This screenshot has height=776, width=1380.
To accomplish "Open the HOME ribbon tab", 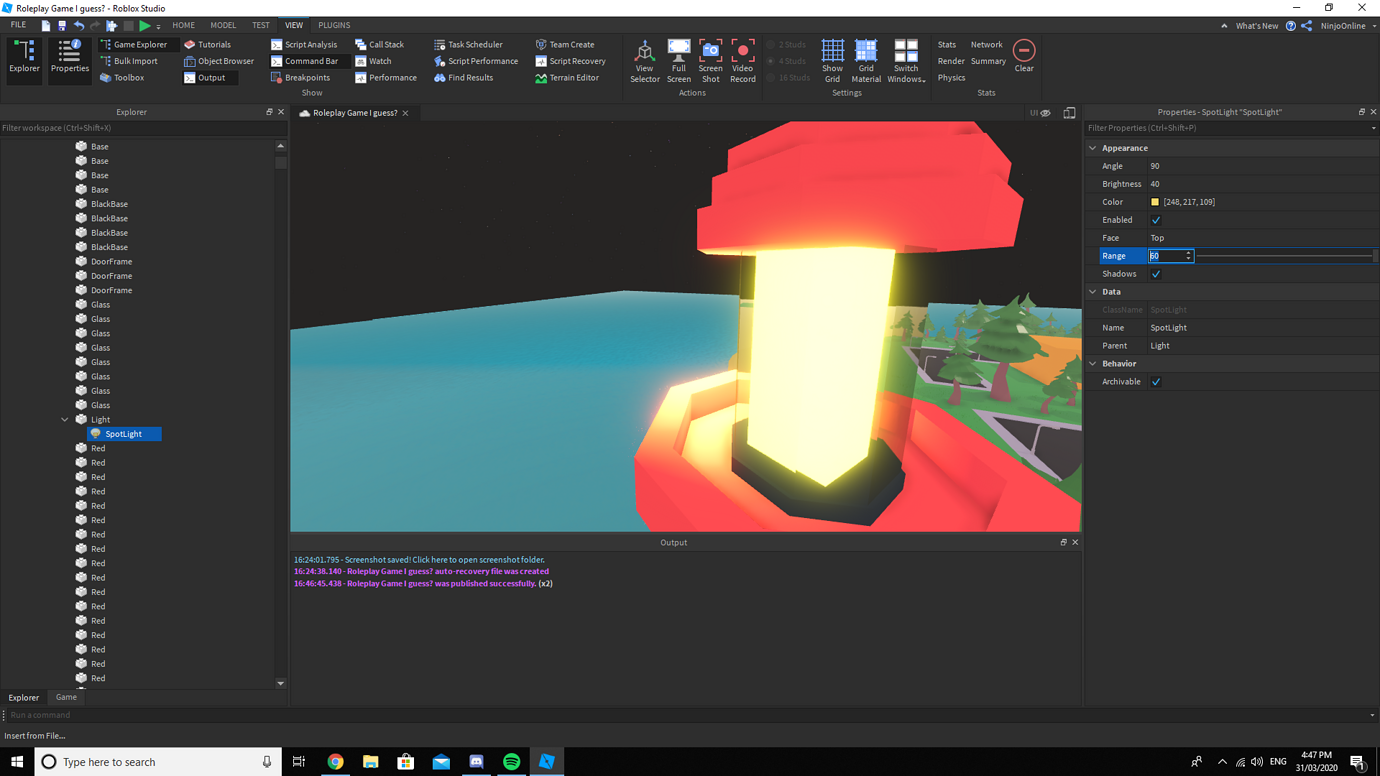I will (183, 25).
